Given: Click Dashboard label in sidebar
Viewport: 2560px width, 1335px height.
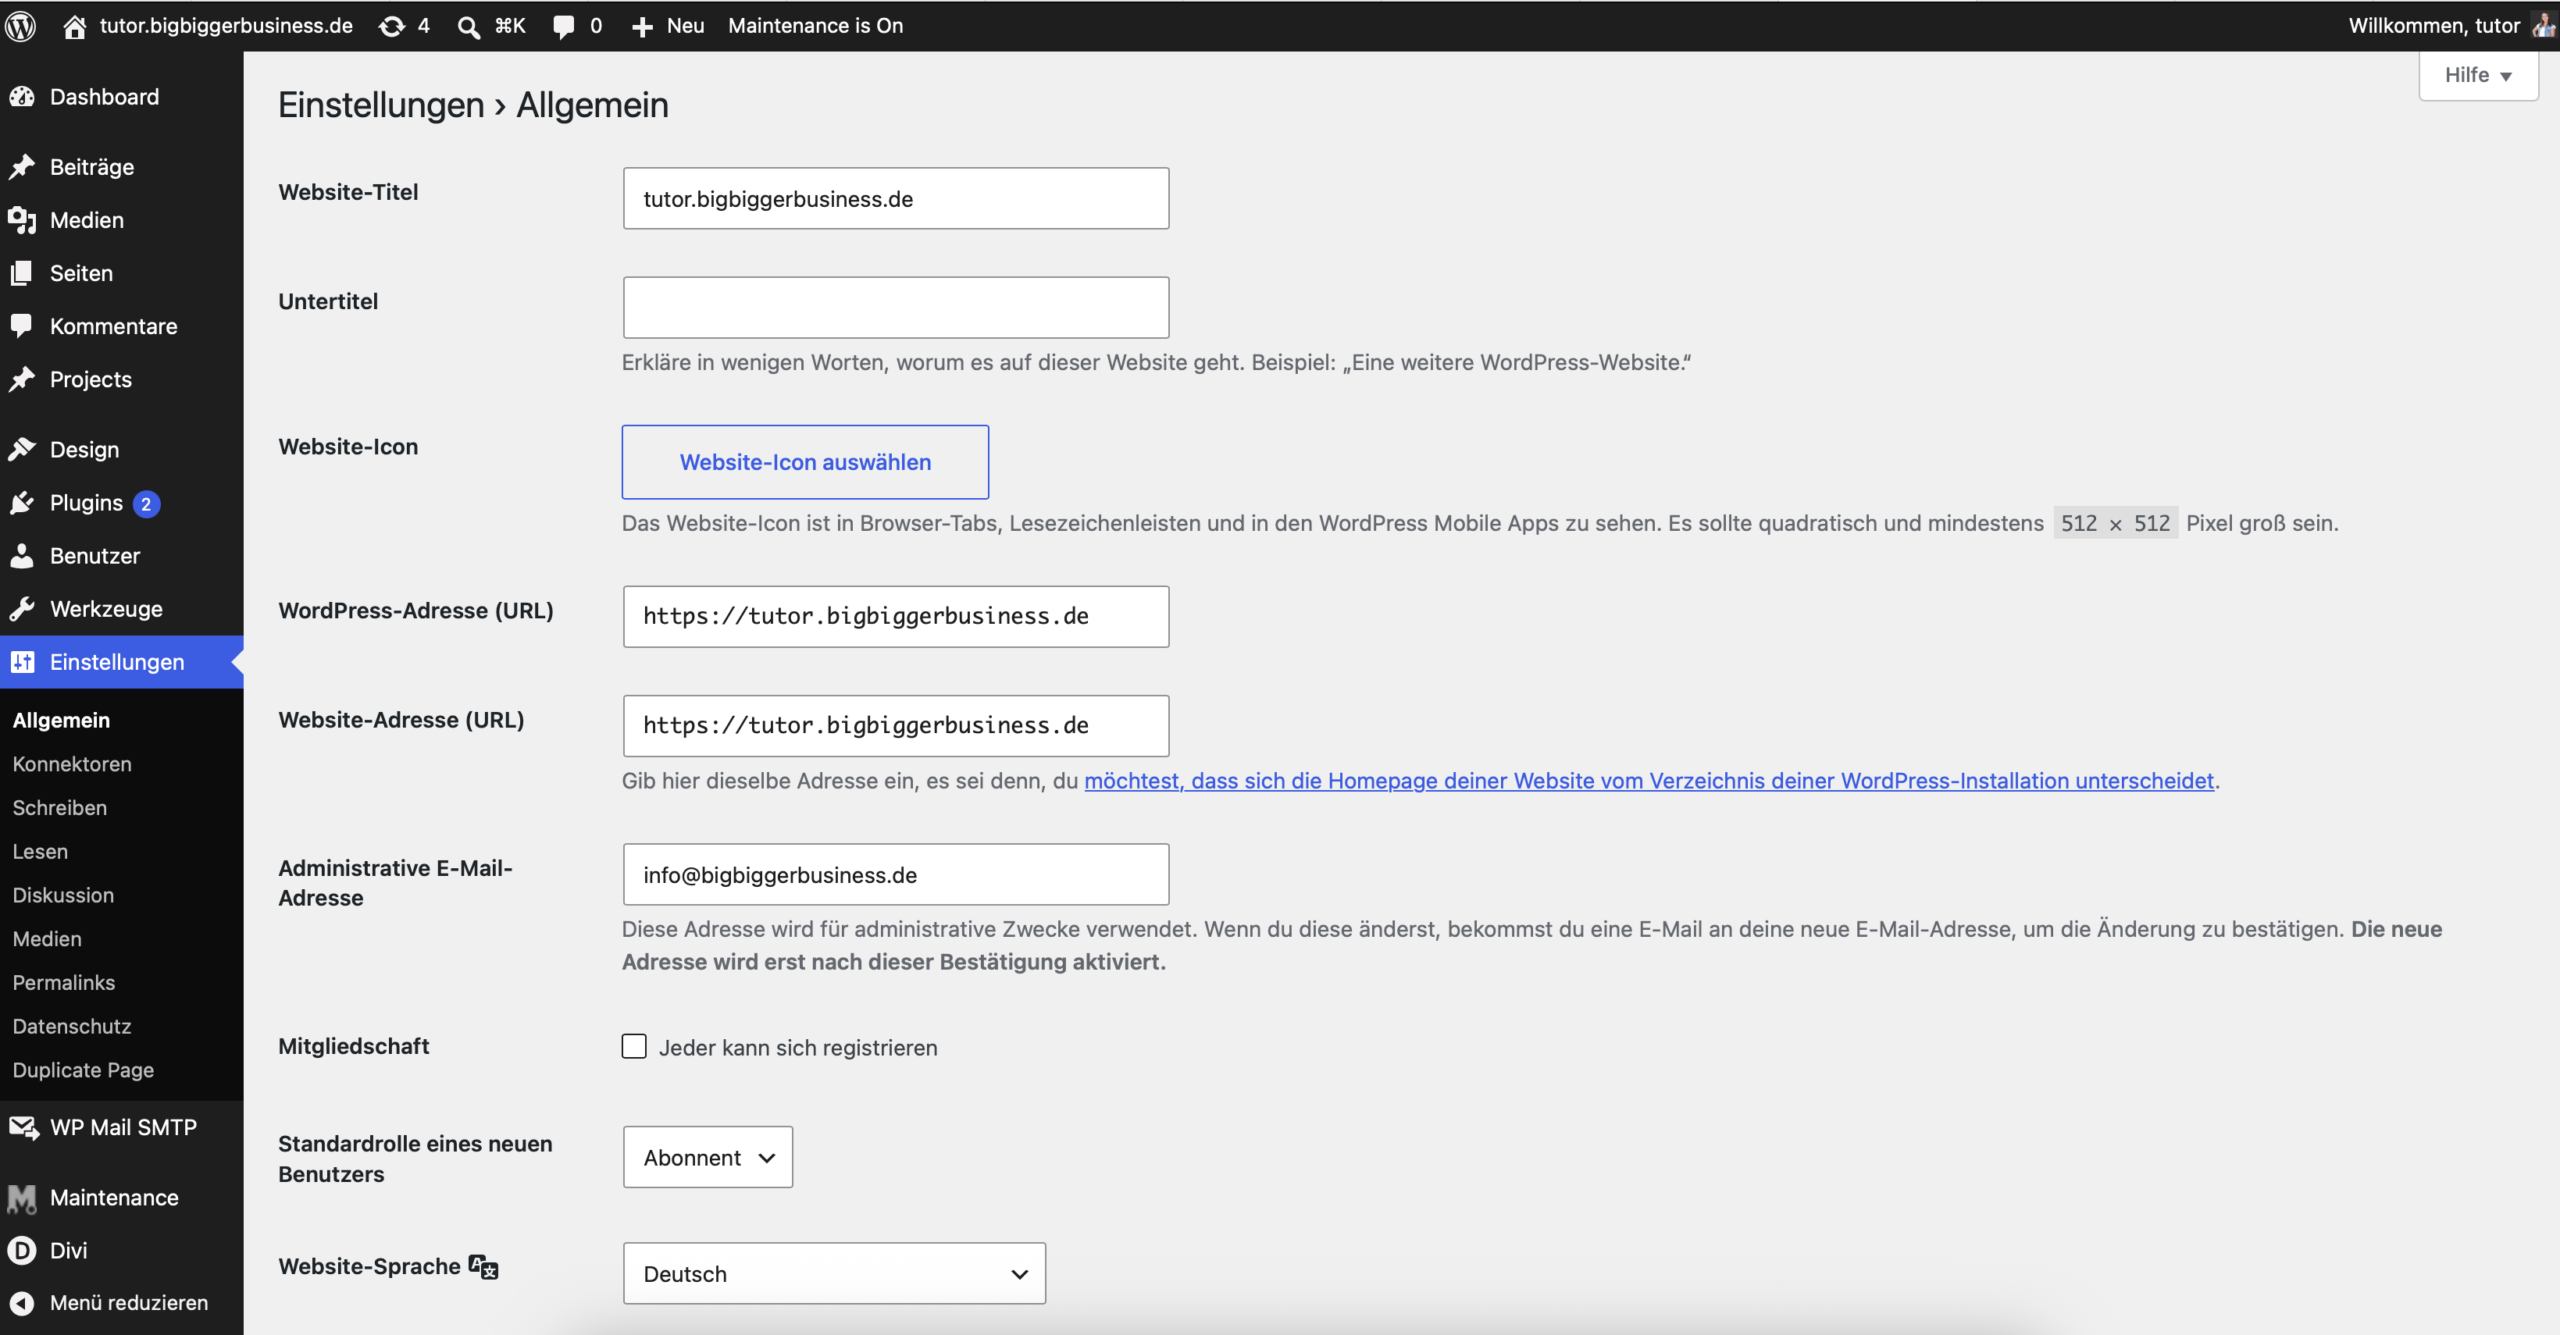Looking at the screenshot, I should point(104,97).
